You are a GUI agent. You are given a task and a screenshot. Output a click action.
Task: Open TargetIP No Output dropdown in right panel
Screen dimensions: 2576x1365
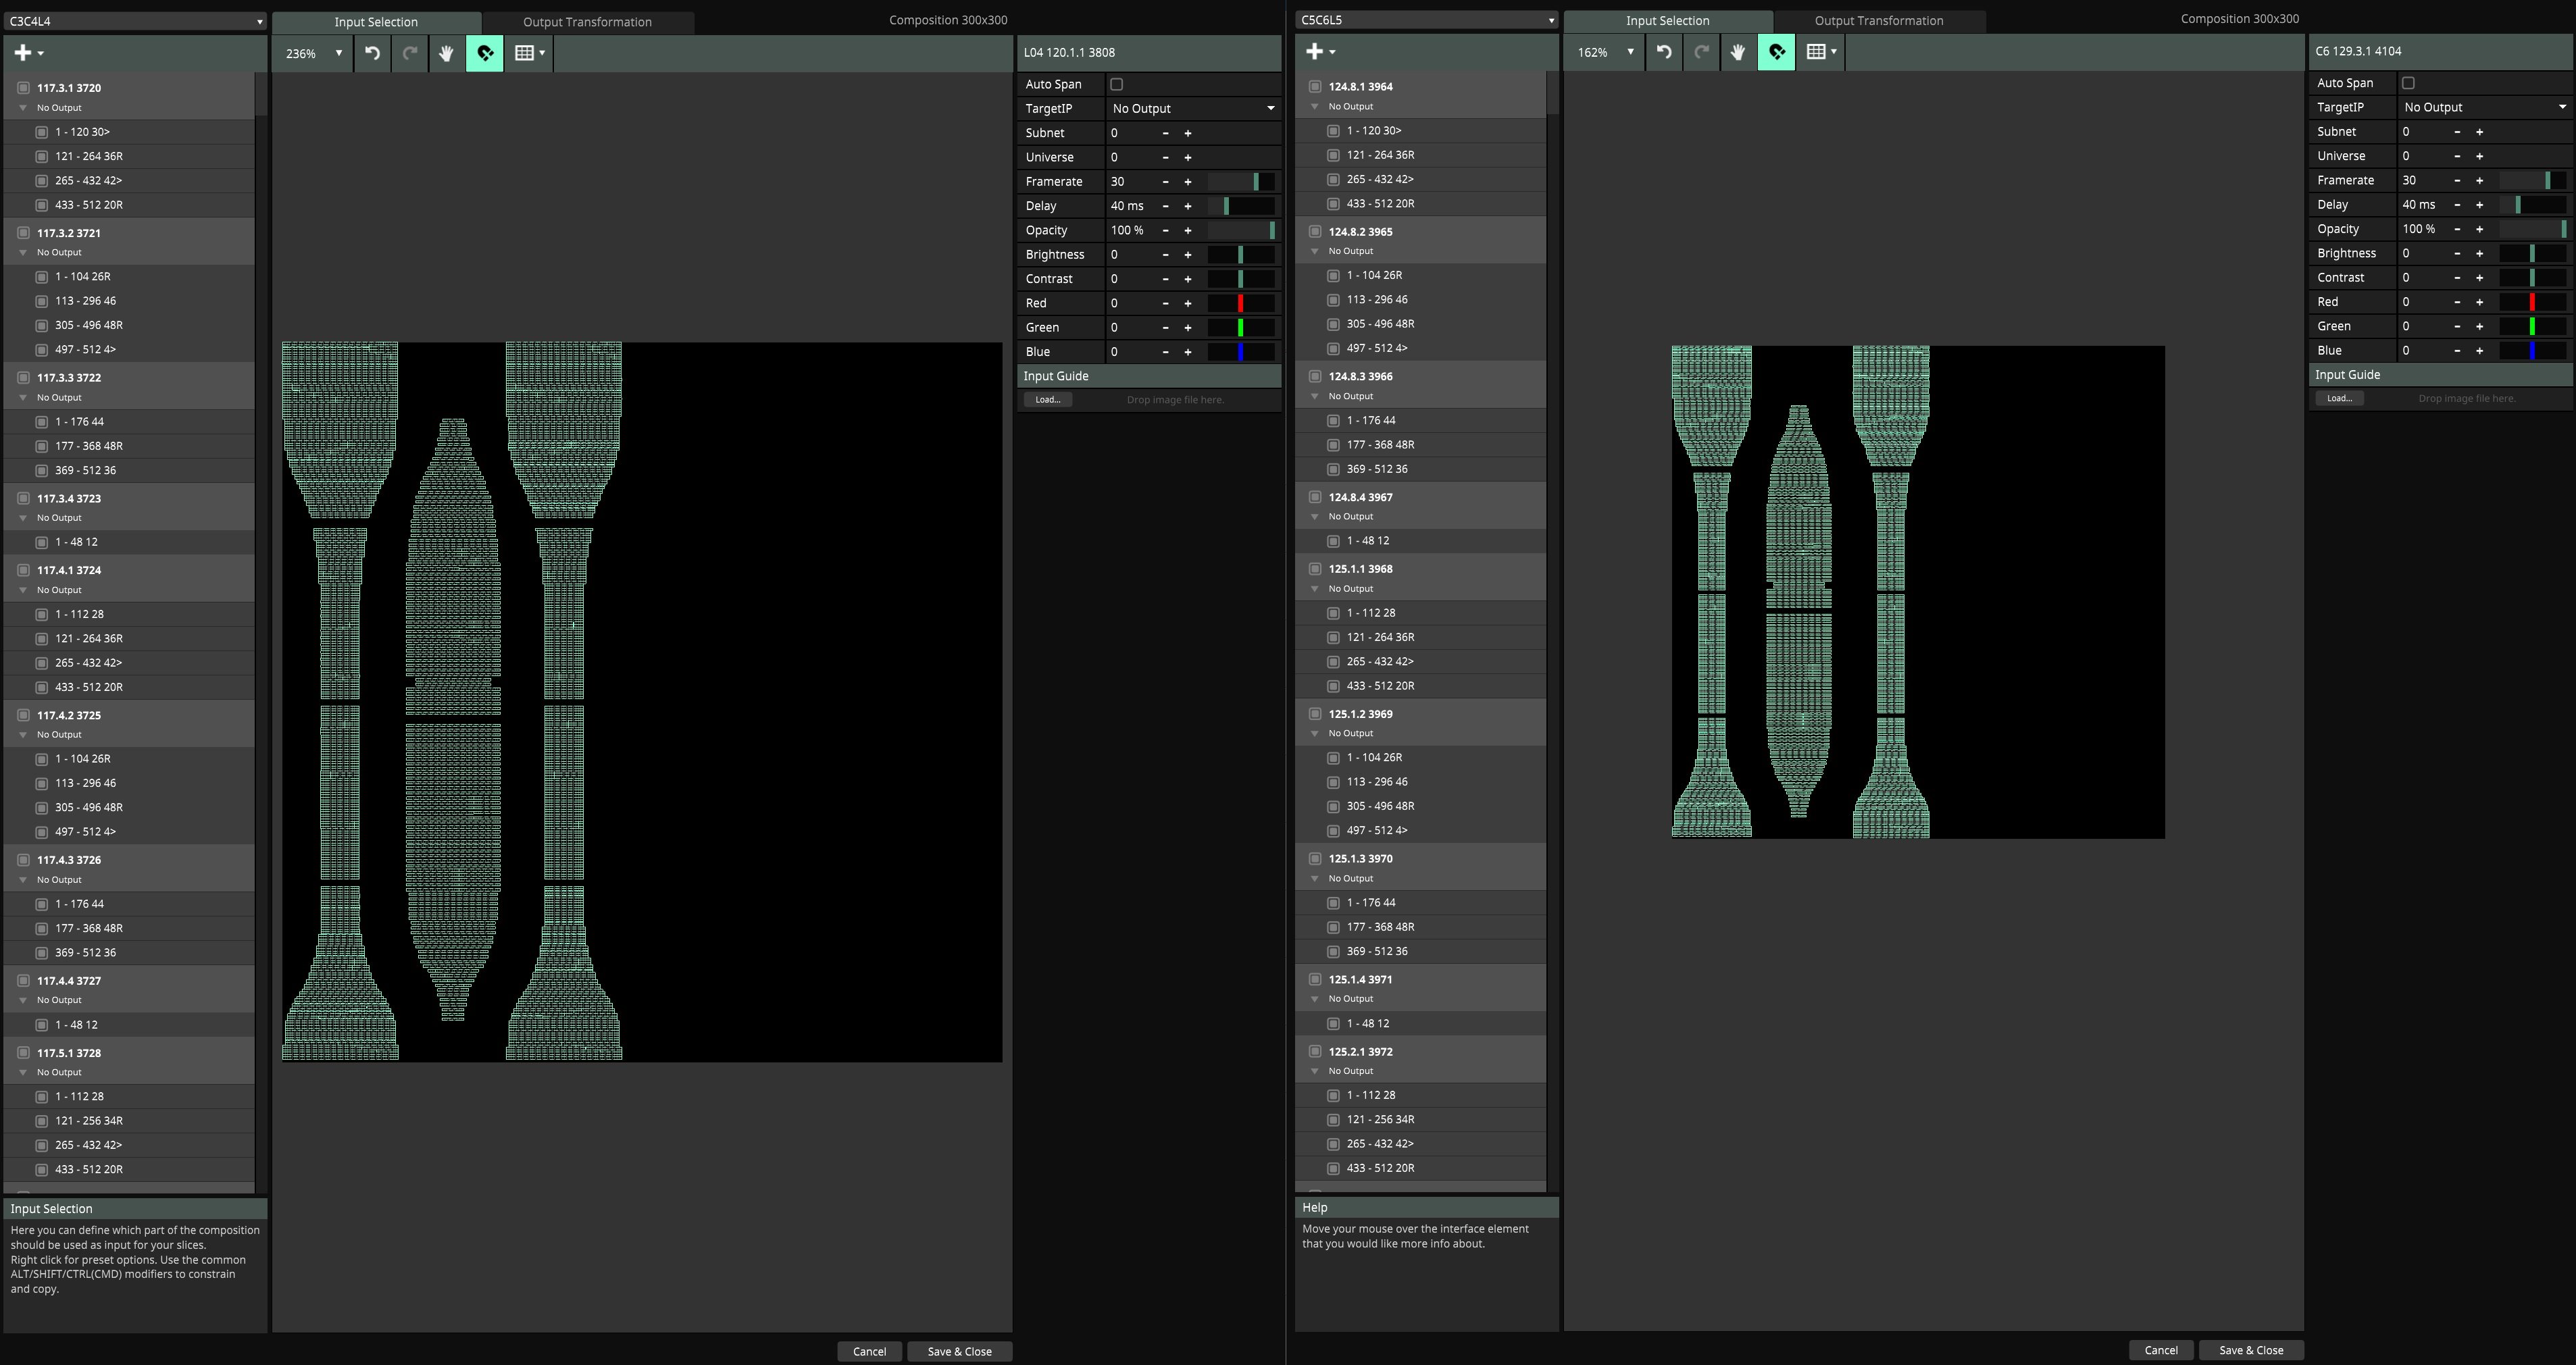(x=2483, y=107)
